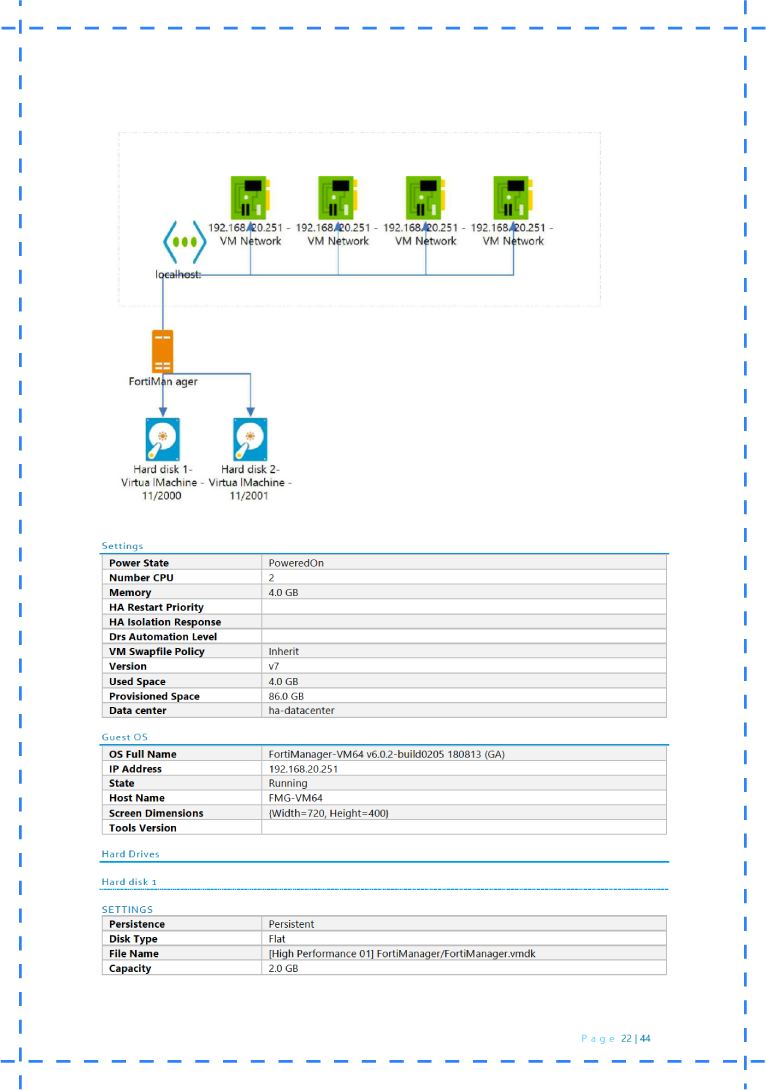Select the 'State' label in Guest OS table
766x1090 pixels.
122,783
